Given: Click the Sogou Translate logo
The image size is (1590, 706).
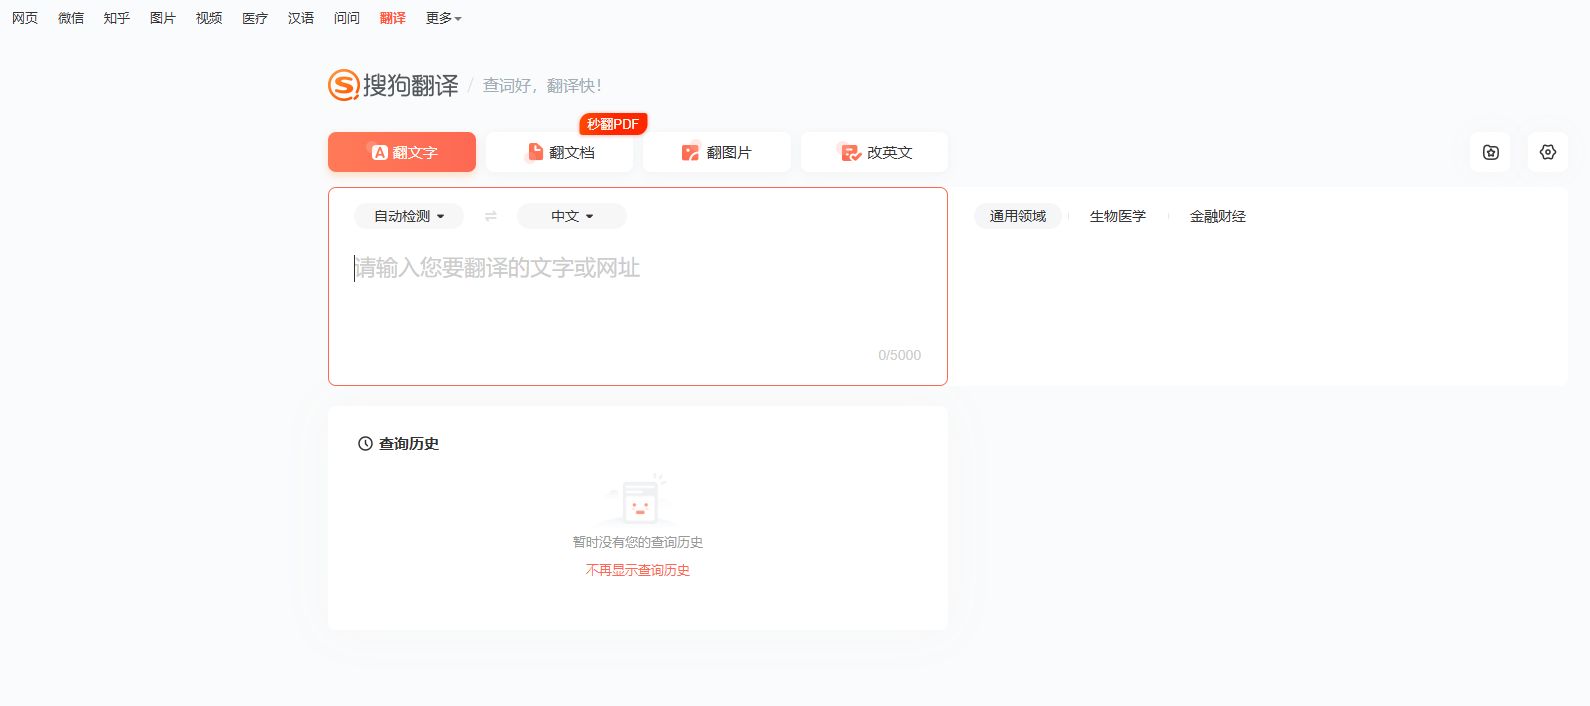Looking at the screenshot, I should [x=393, y=85].
